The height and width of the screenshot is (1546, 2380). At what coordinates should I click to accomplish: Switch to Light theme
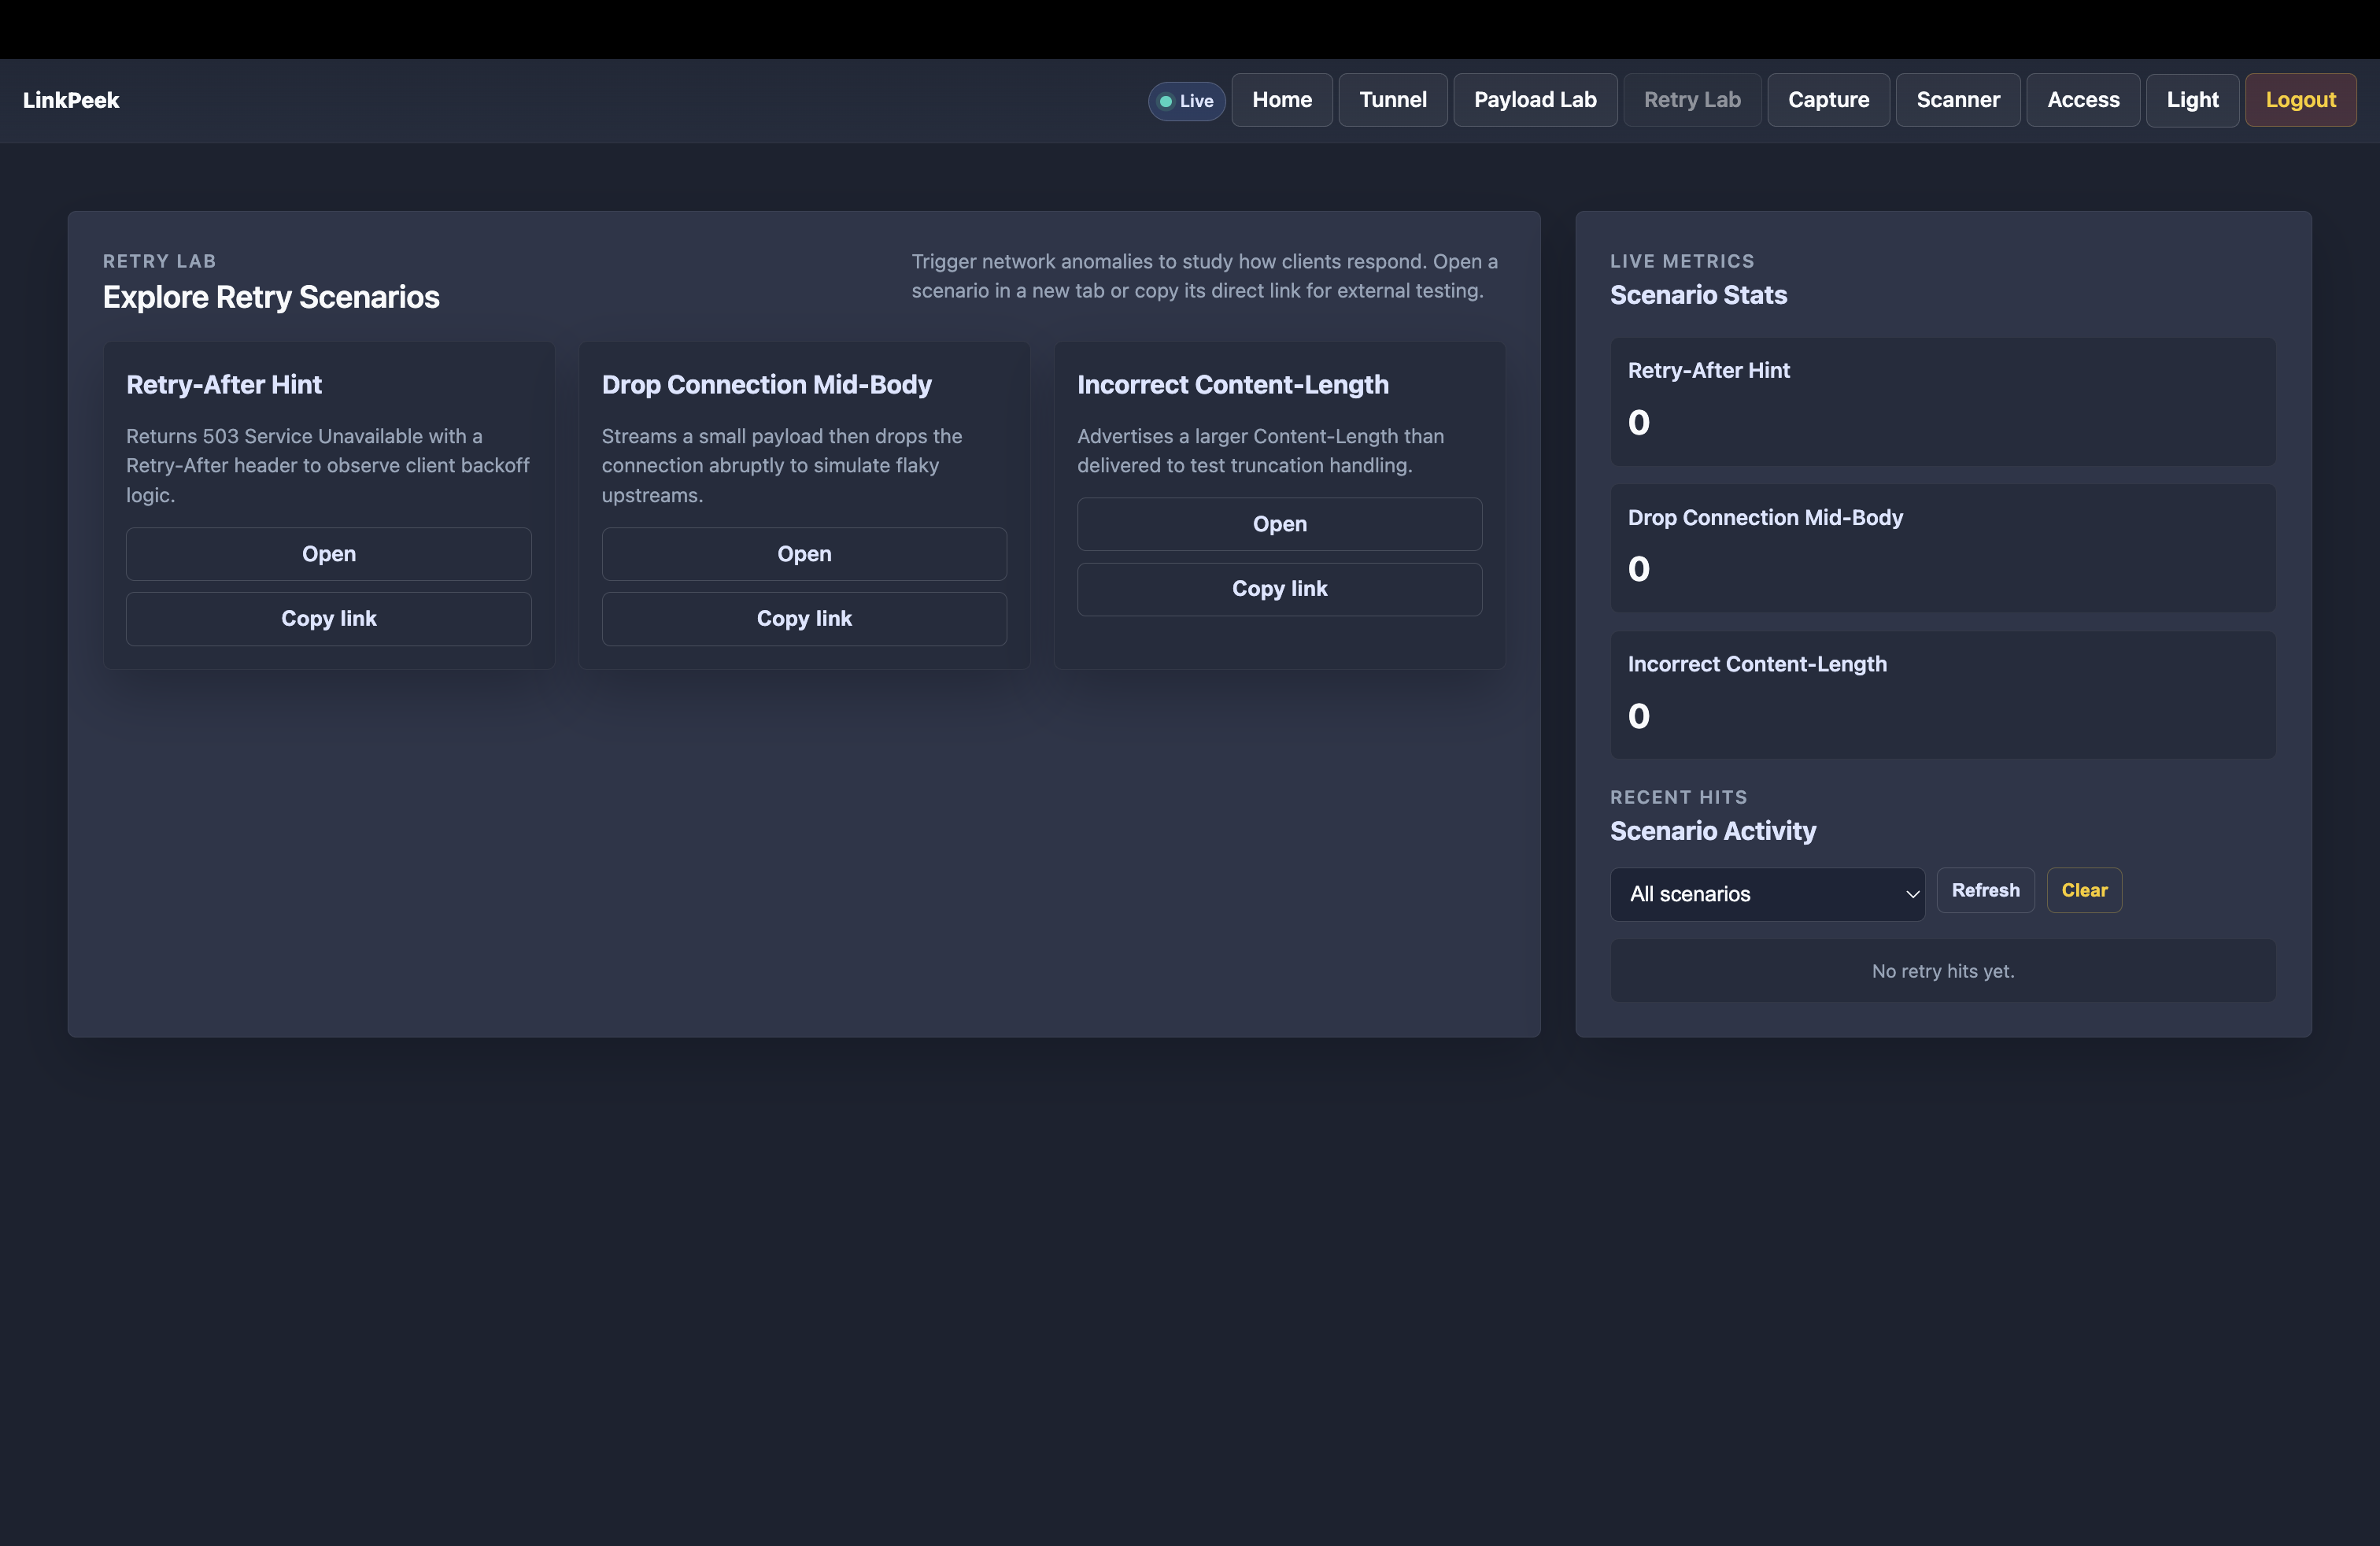pyautogui.click(x=2192, y=100)
